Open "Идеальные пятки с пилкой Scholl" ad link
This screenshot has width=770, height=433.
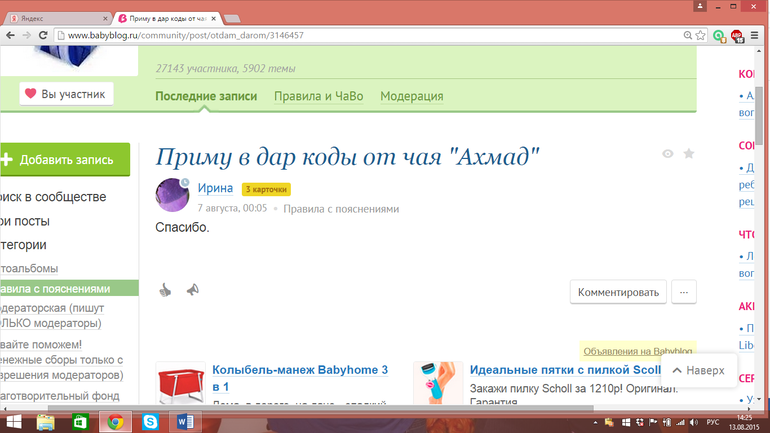pos(565,370)
